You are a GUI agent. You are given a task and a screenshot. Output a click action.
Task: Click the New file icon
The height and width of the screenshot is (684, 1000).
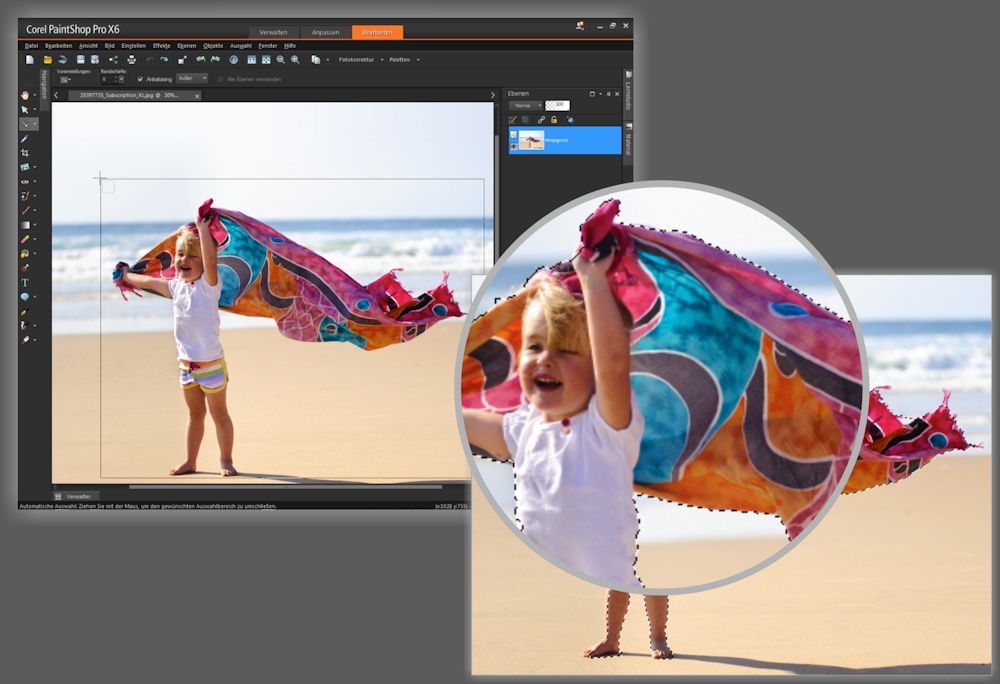click(x=29, y=60)
